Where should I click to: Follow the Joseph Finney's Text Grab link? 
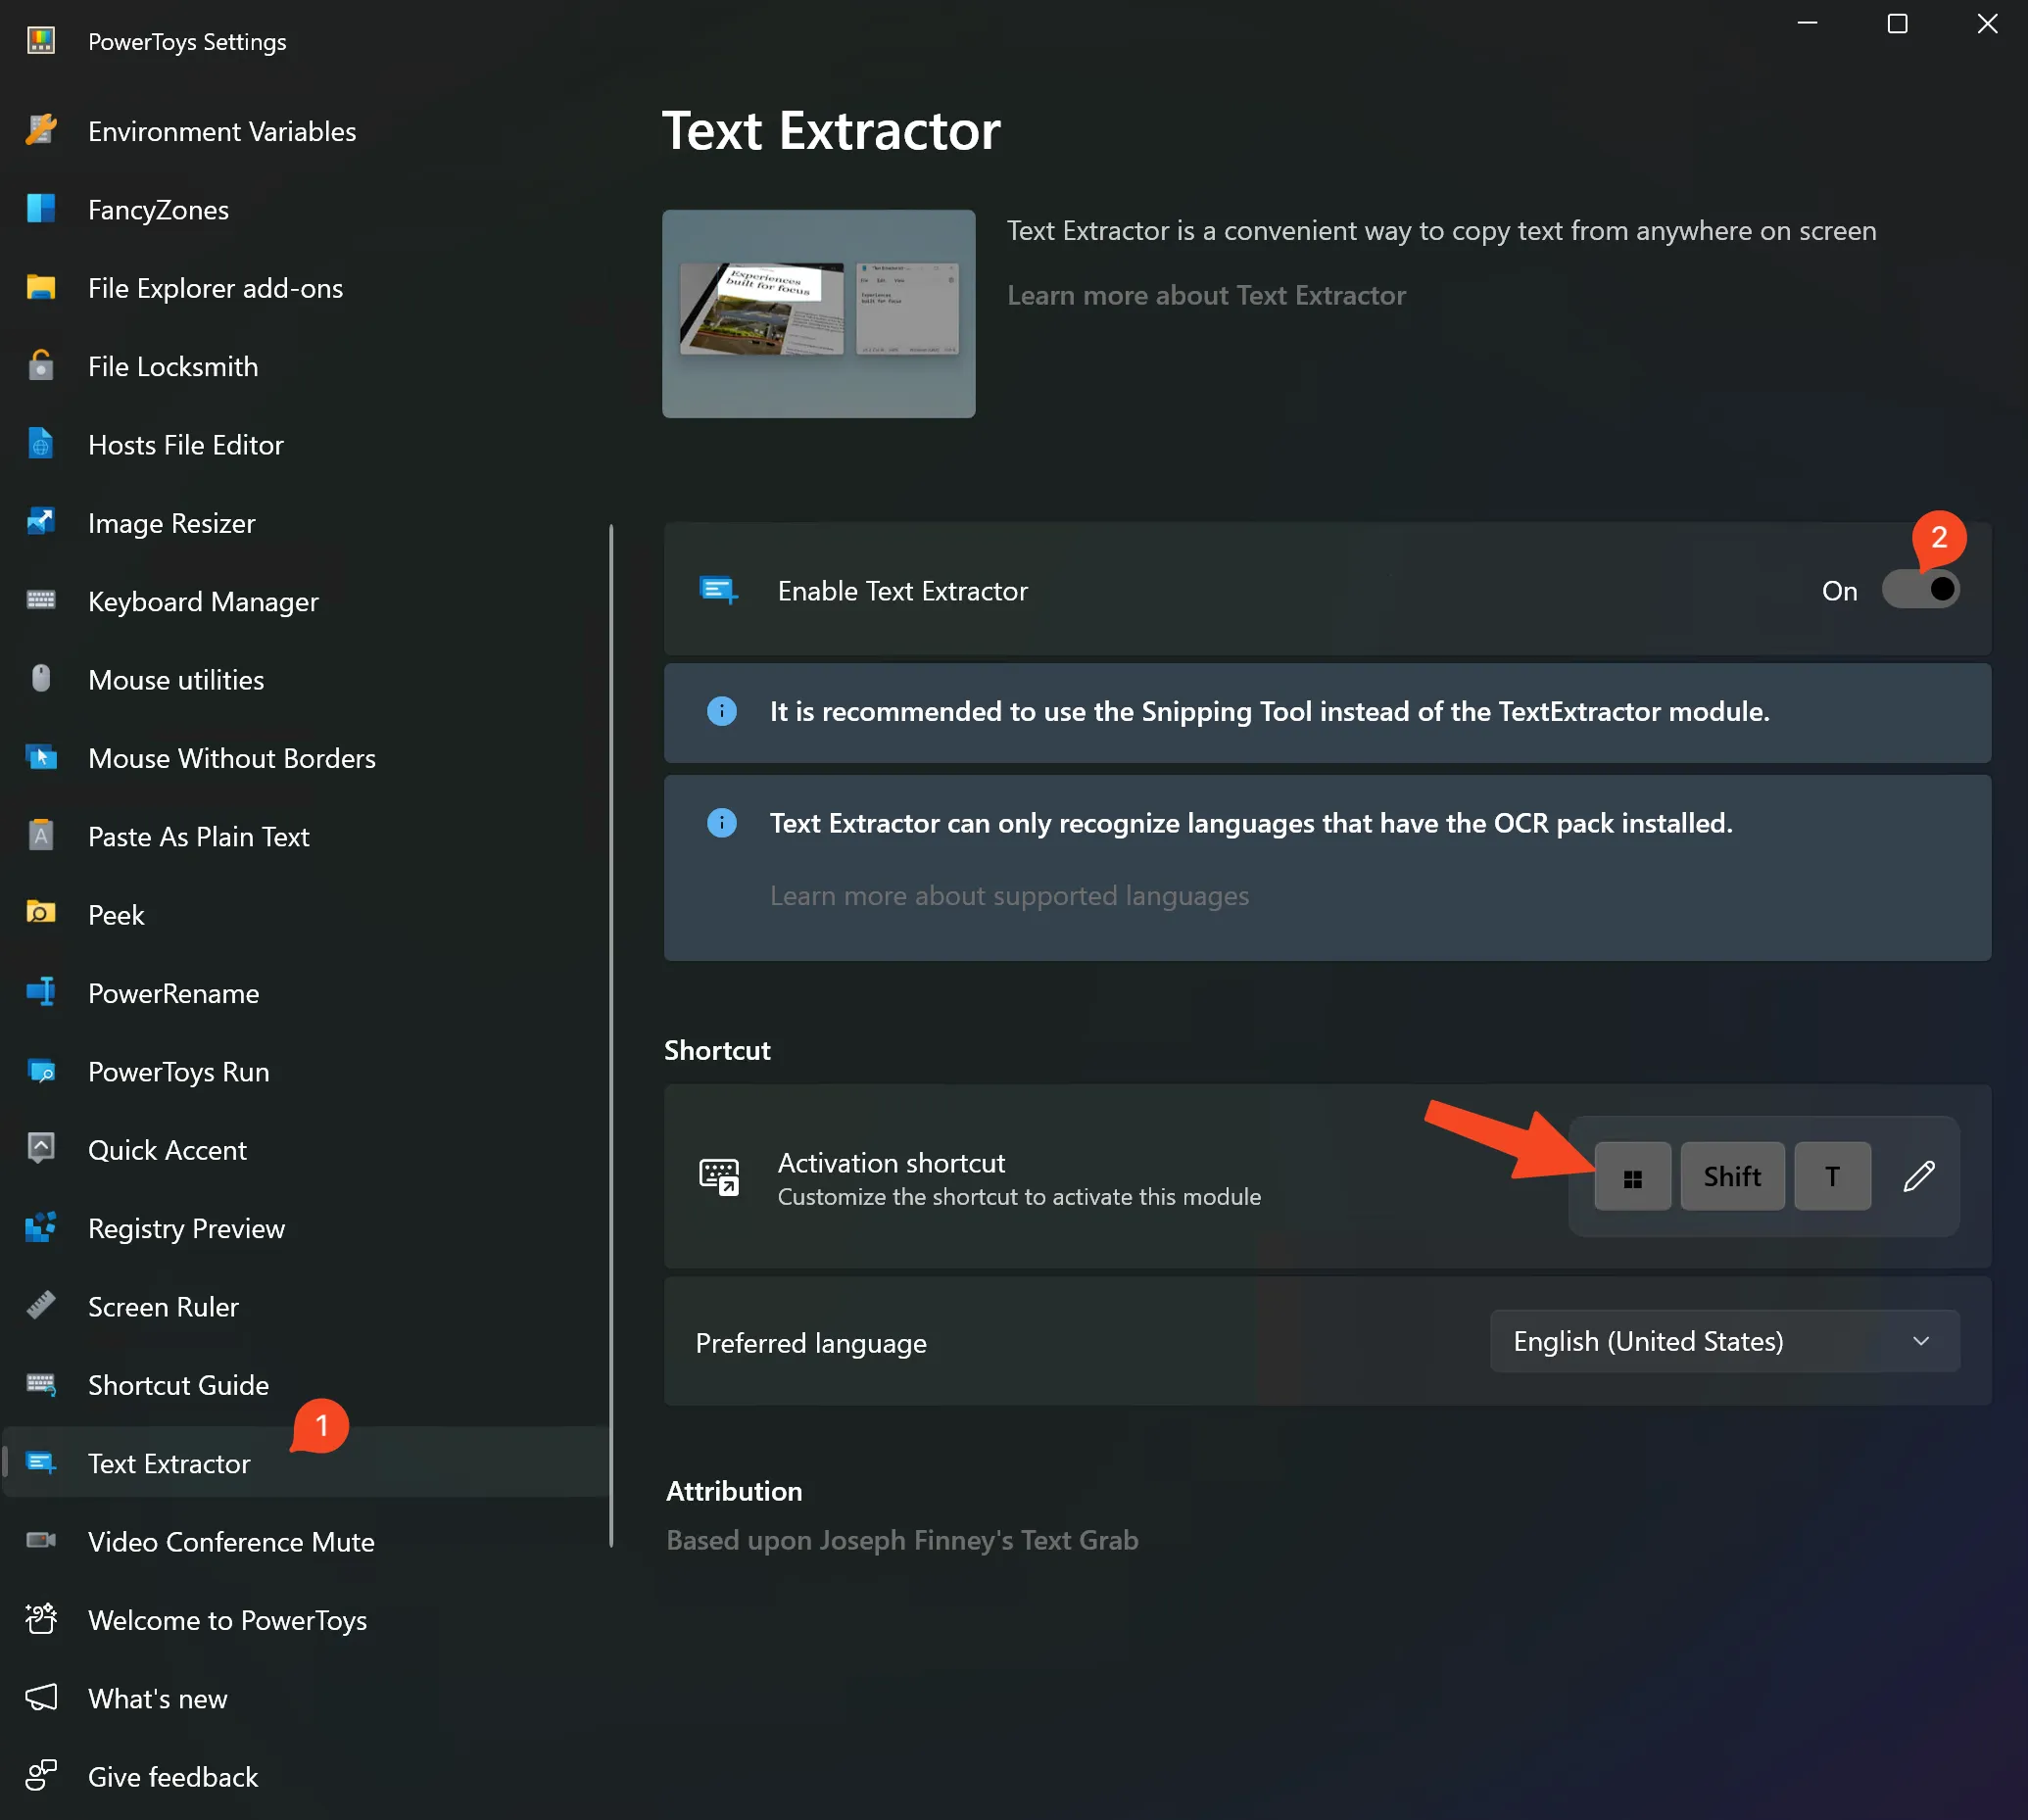[x=902, y=1540]
